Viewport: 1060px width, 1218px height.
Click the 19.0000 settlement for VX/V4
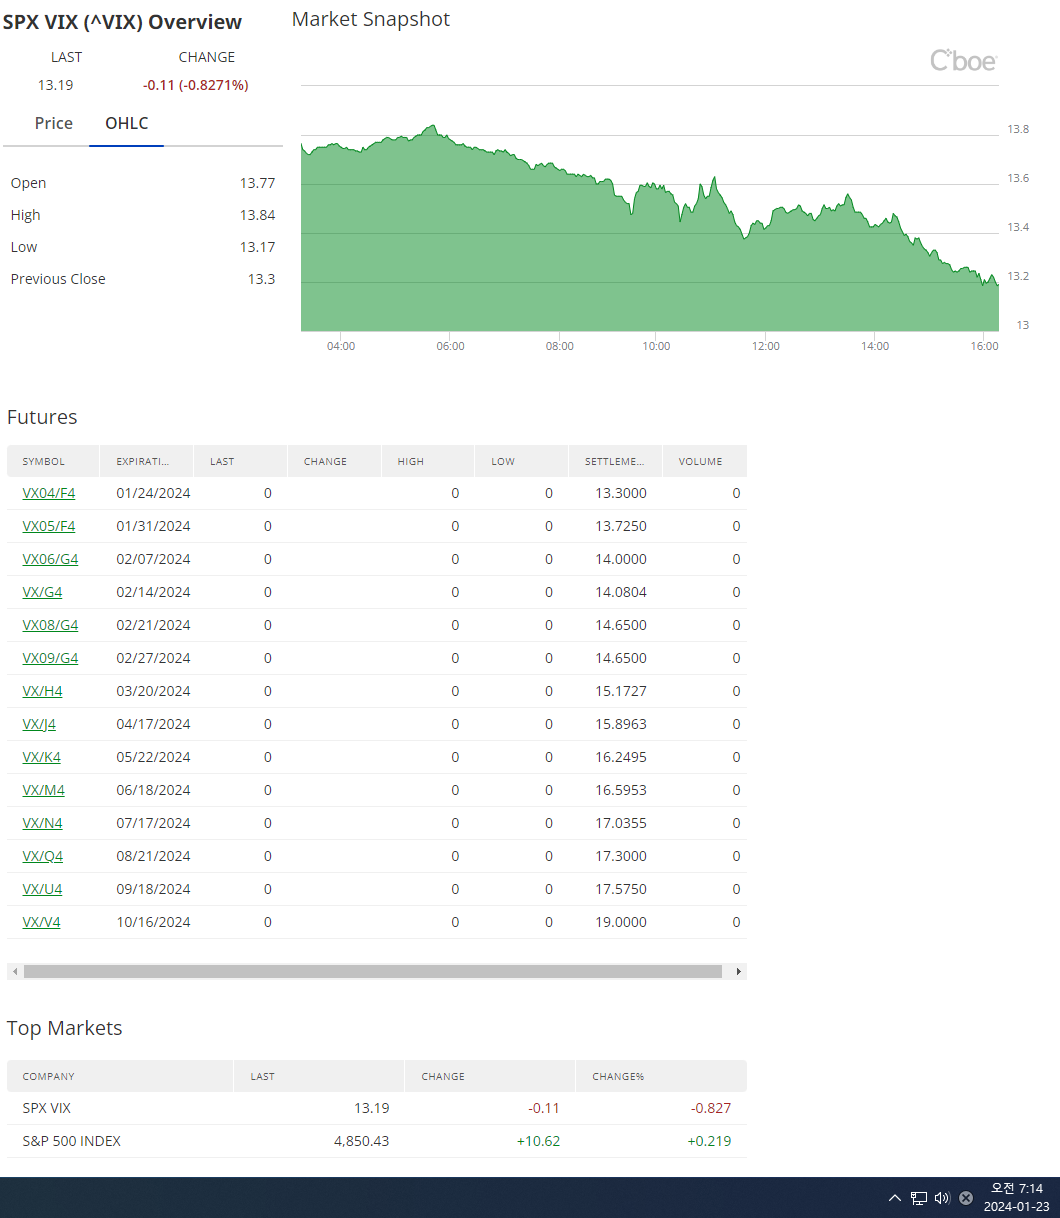pos(621,922)
